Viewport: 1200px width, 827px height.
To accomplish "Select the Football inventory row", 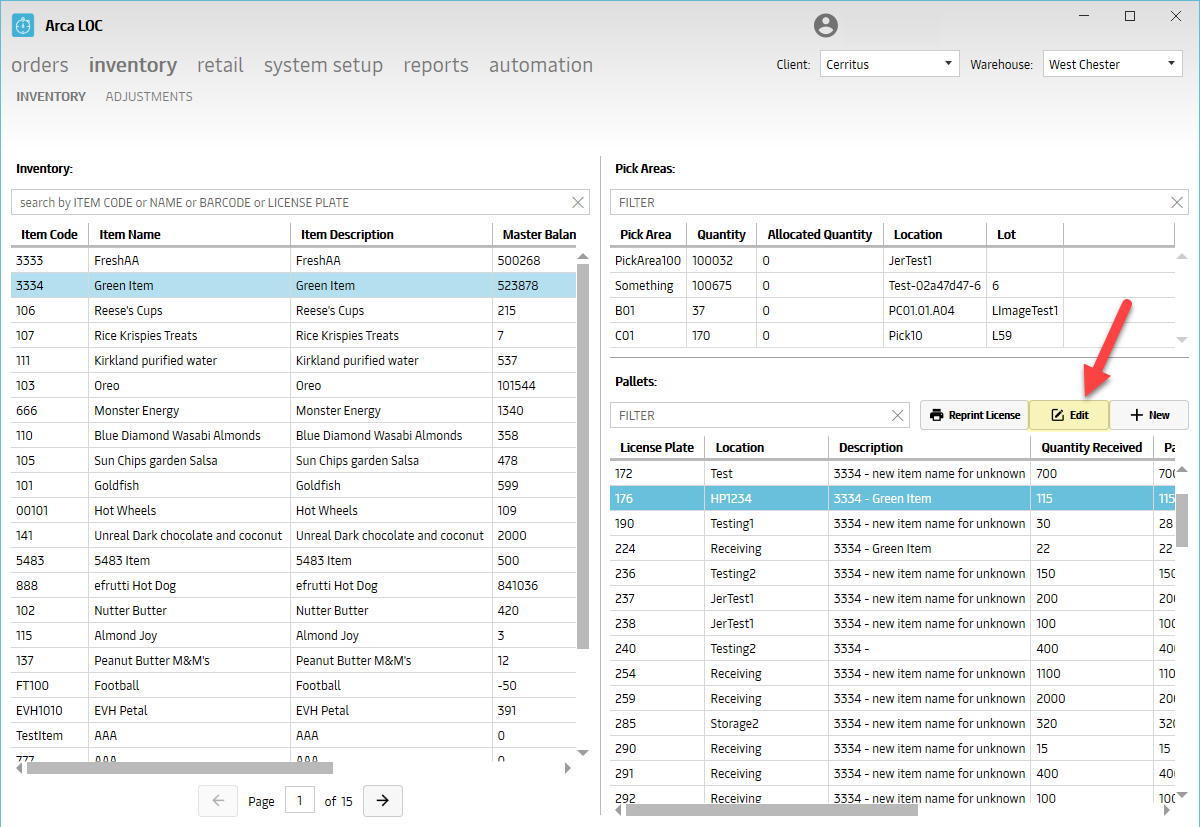I will click(294, 685).
